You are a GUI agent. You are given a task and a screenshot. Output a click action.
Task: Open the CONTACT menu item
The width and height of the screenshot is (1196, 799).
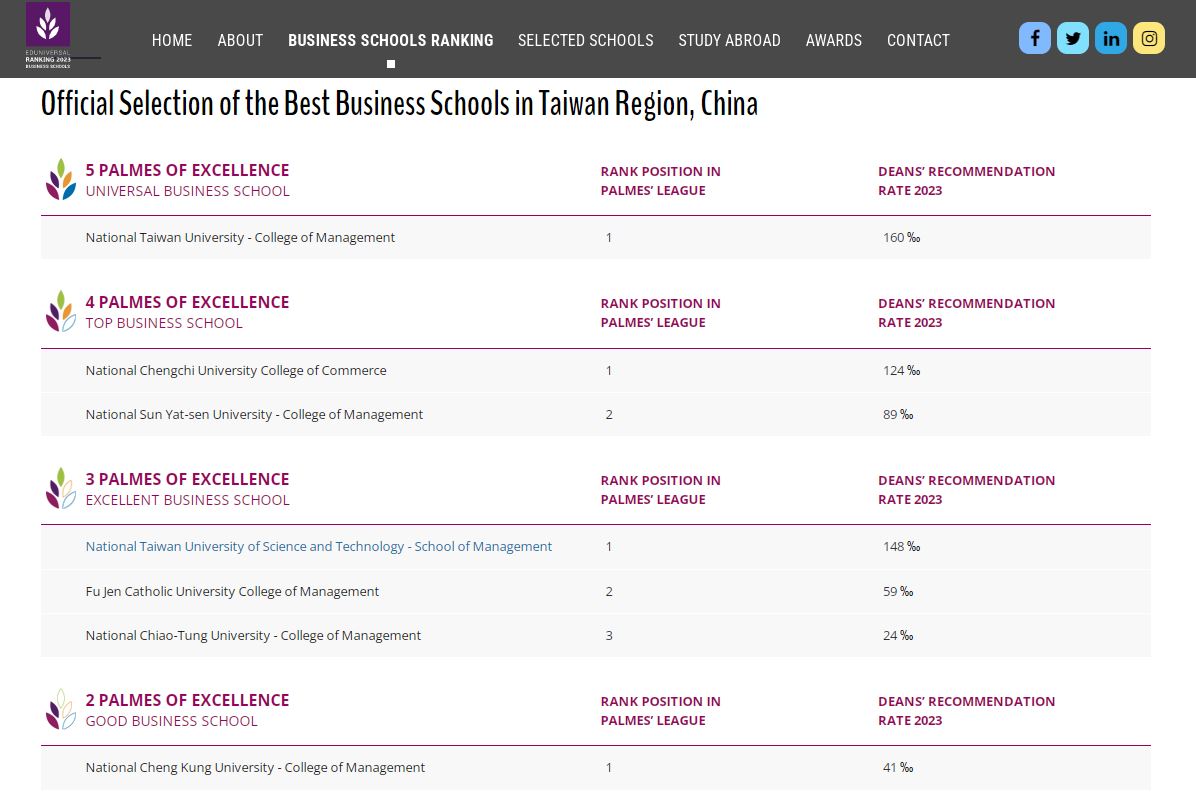point(918,40)
